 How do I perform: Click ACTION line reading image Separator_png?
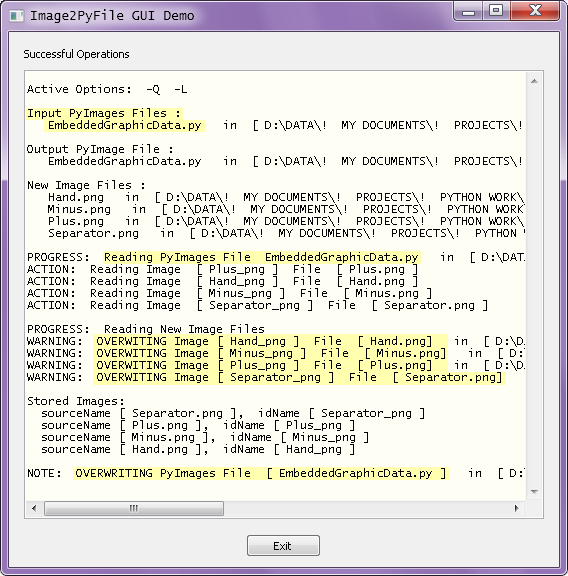[258, 305]
